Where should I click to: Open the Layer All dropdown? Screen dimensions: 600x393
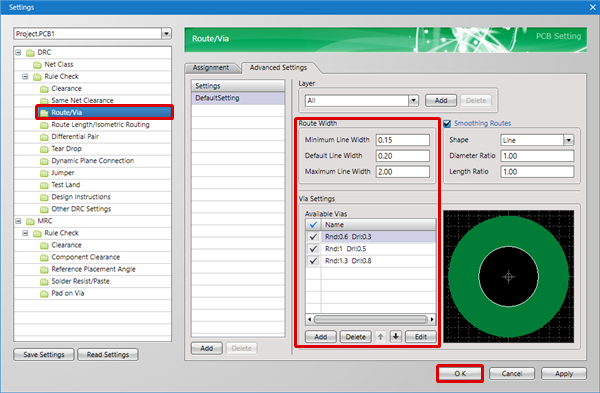(413, 101)
